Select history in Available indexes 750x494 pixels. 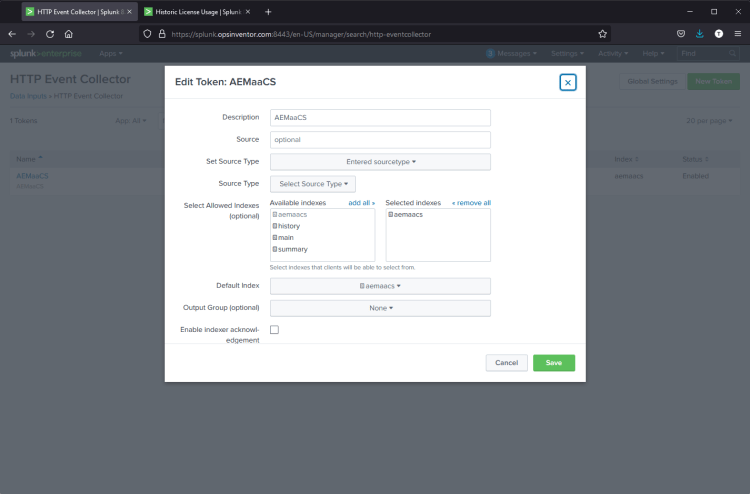point(287,226)
